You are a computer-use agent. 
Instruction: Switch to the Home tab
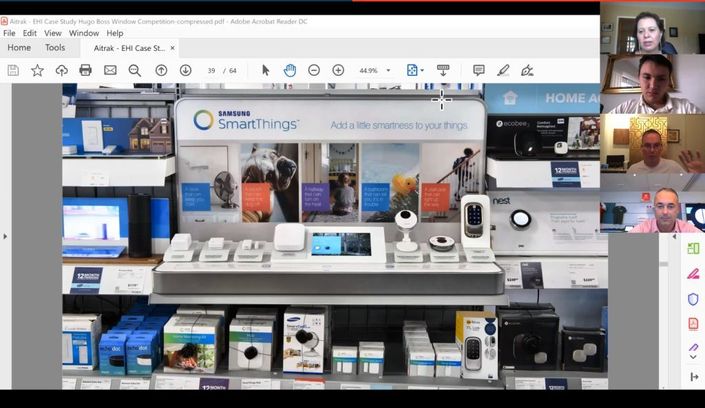[19, 48]
